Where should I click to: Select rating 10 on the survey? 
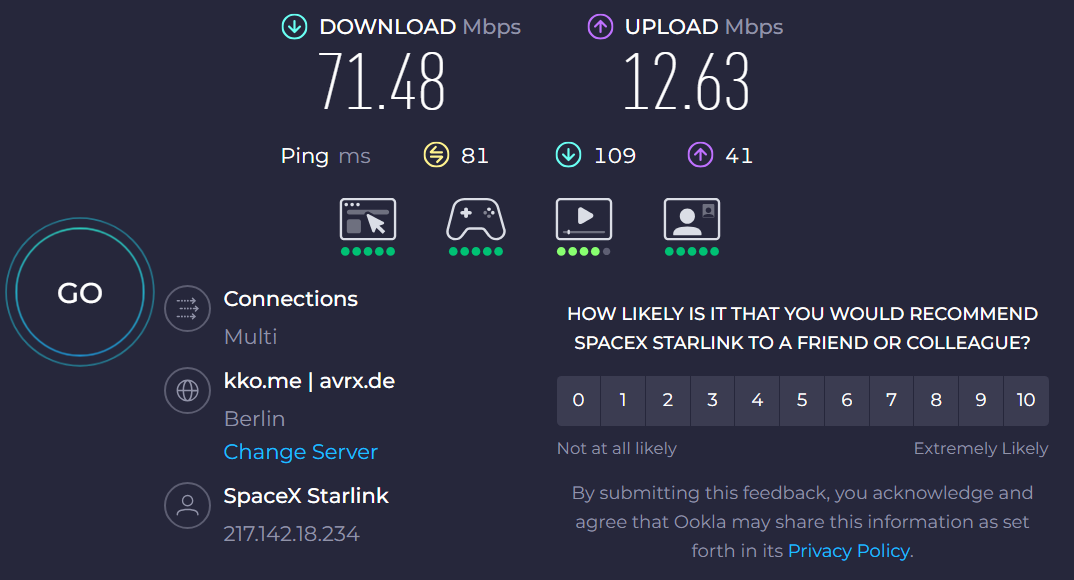pos(1026,401)
